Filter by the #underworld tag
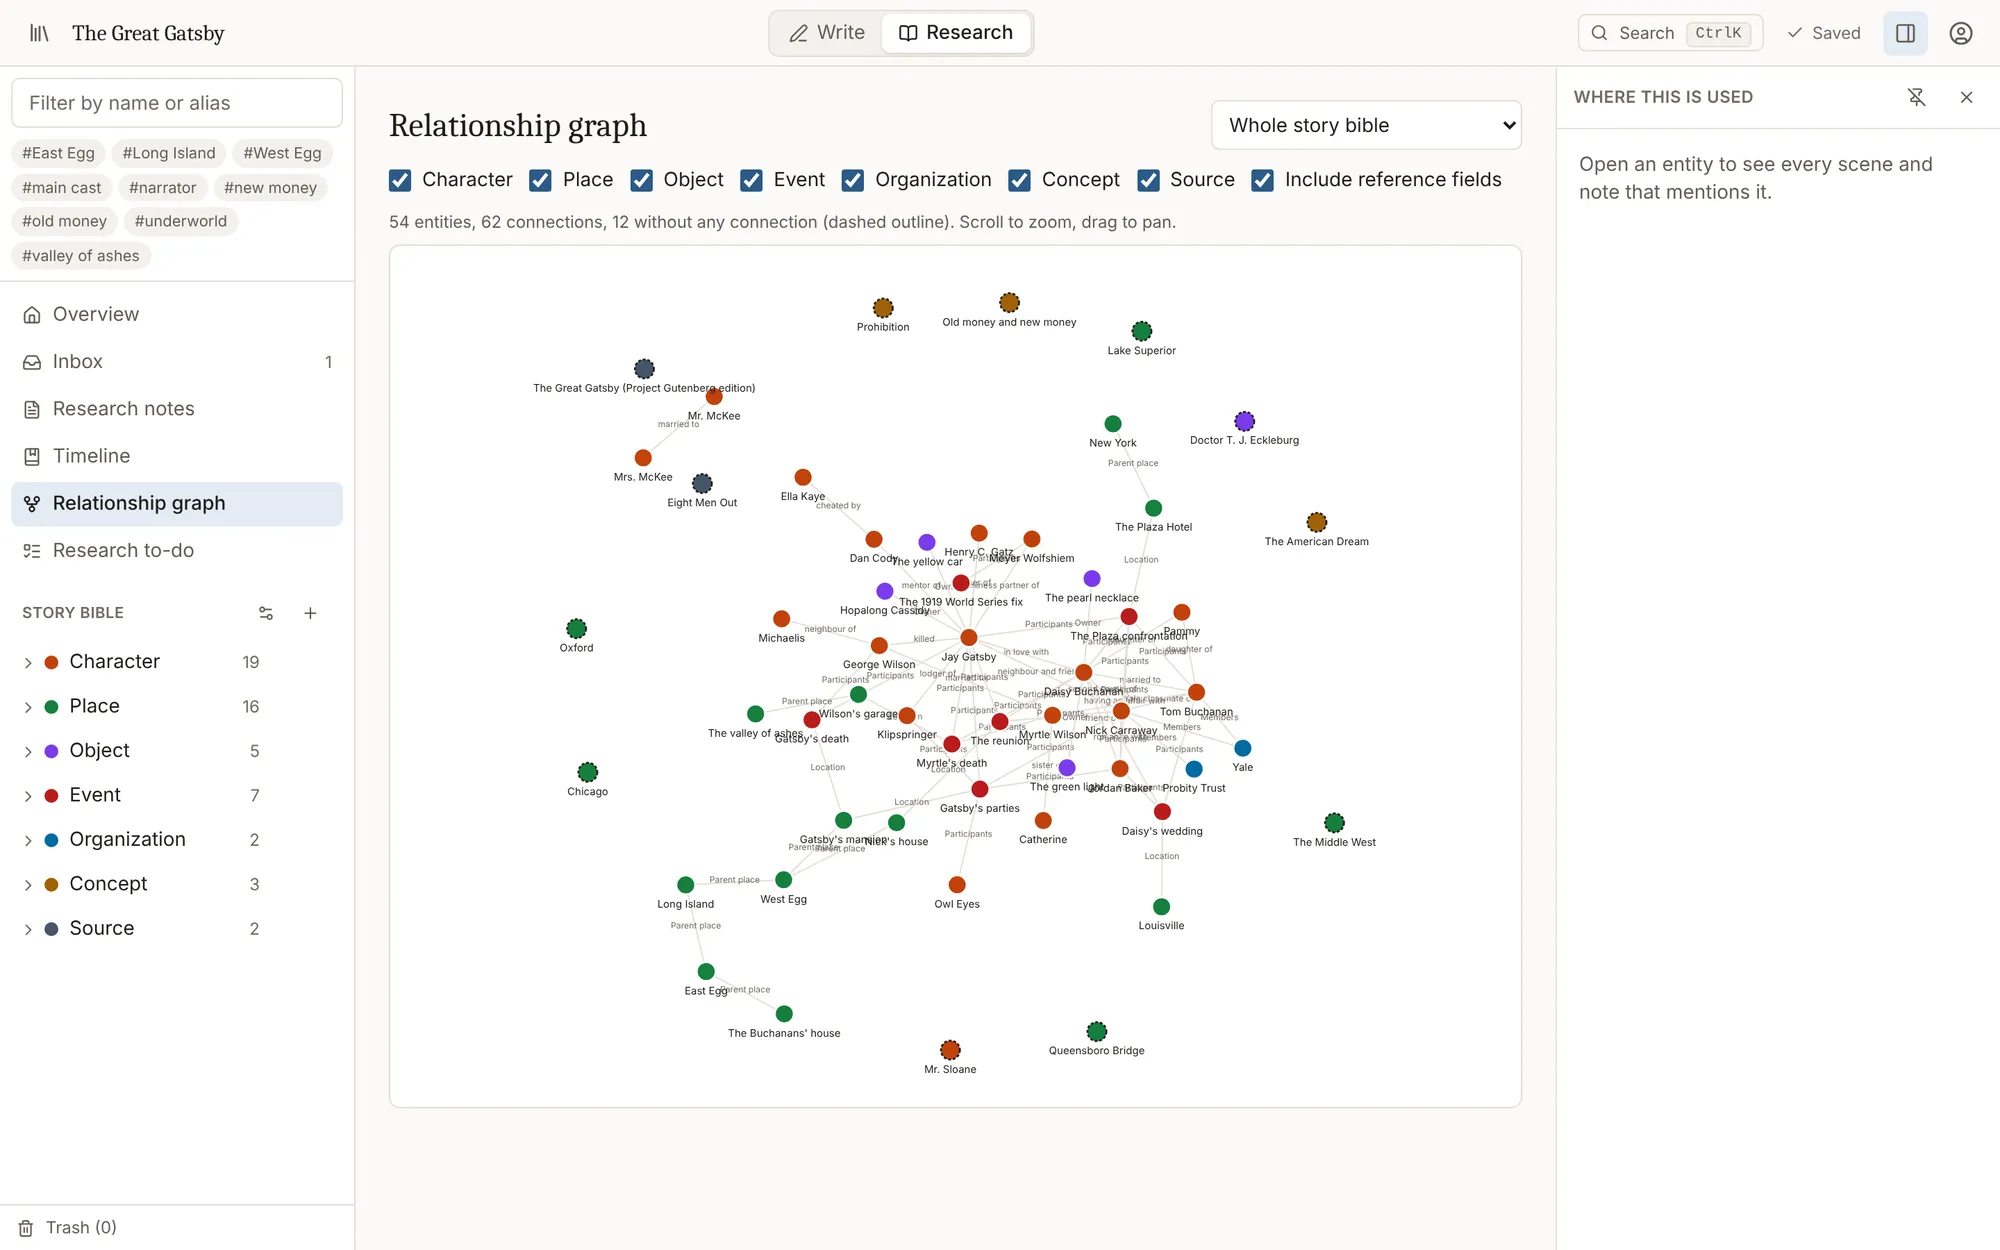This screenshot has height=1250, width=2000. pos(181,221)
